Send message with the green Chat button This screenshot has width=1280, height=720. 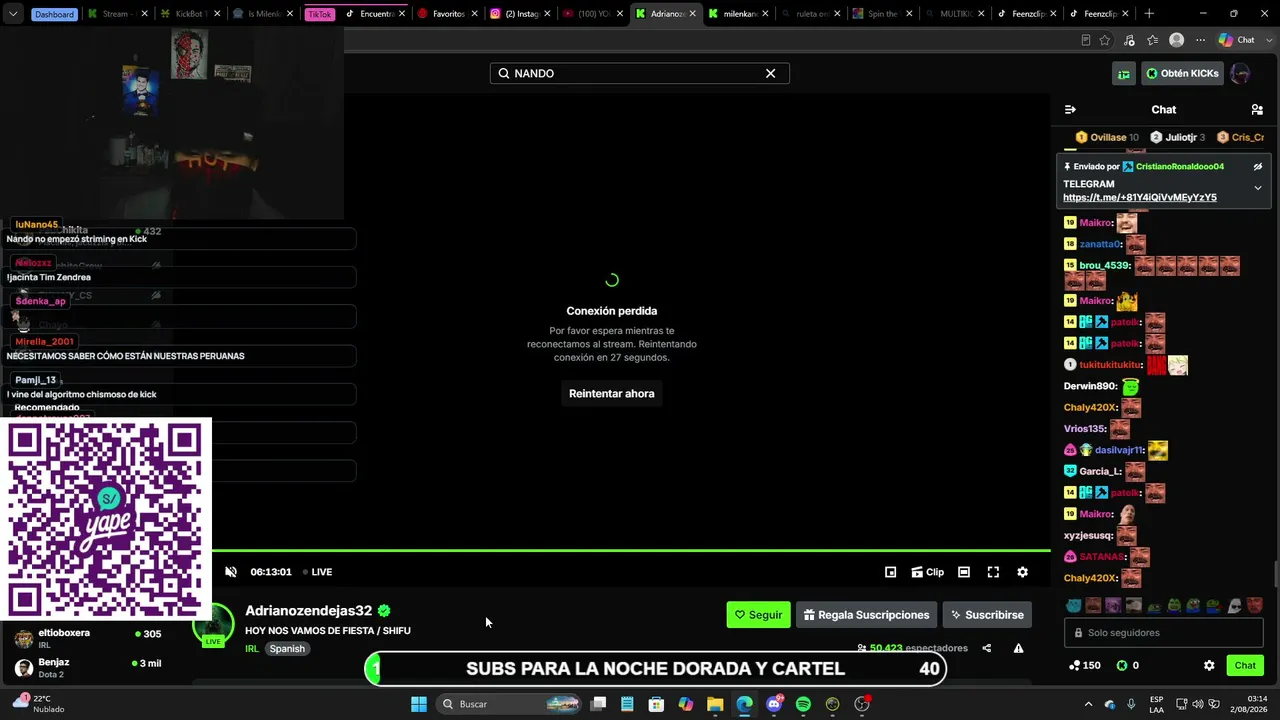1245,665
